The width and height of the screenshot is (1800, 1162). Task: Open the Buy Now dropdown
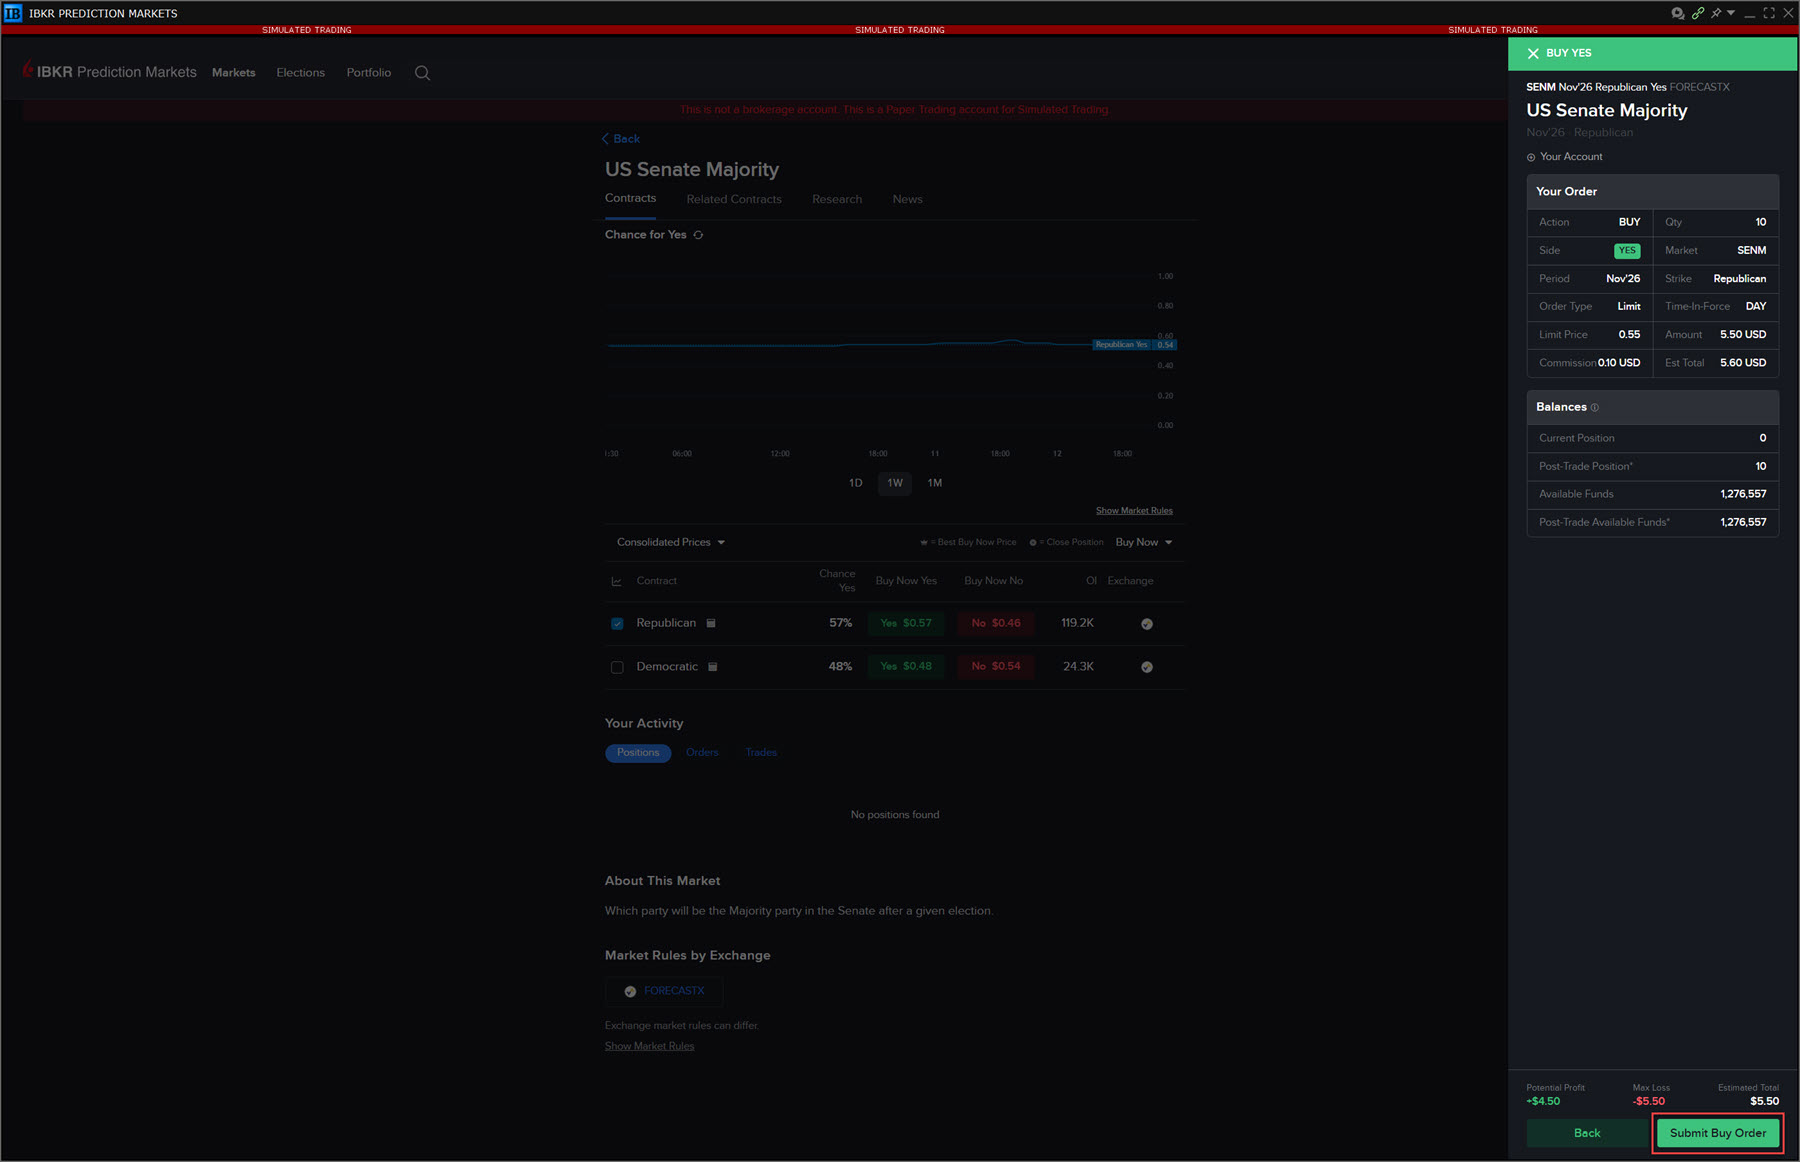click(x=1144, y=542)
